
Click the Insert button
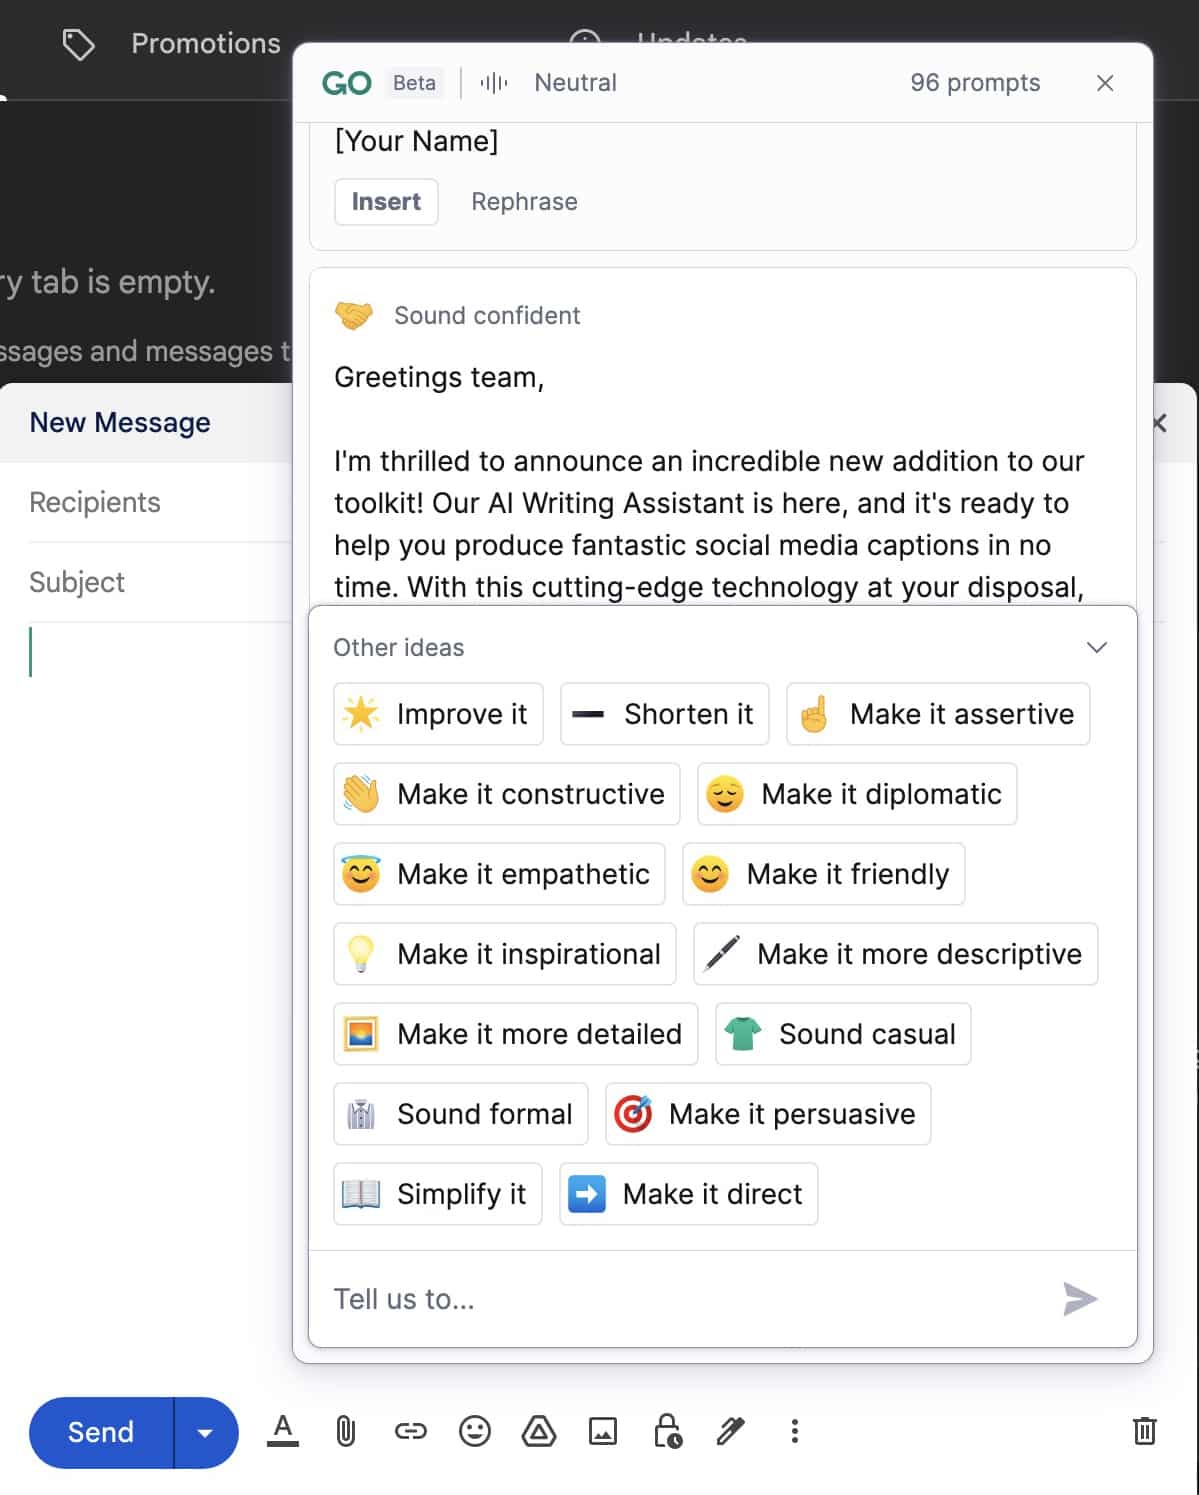click(x=386, y=202)
